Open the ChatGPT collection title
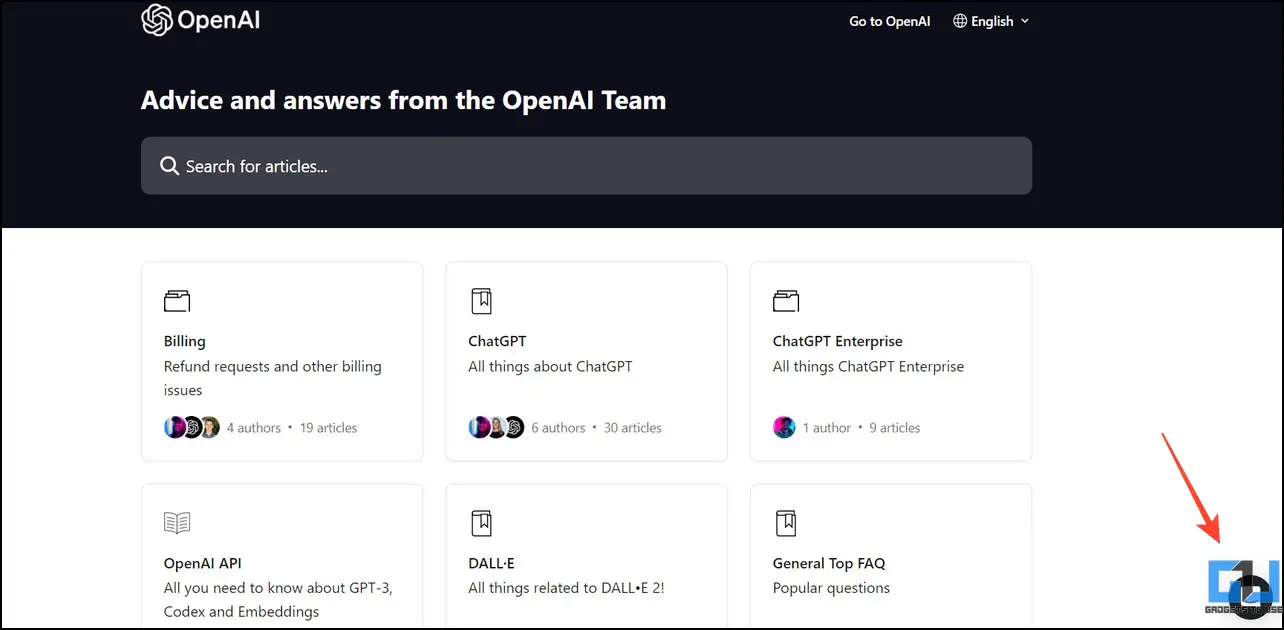The width and height of the screenshot is (1284, 630). click(x=497, y=341)
